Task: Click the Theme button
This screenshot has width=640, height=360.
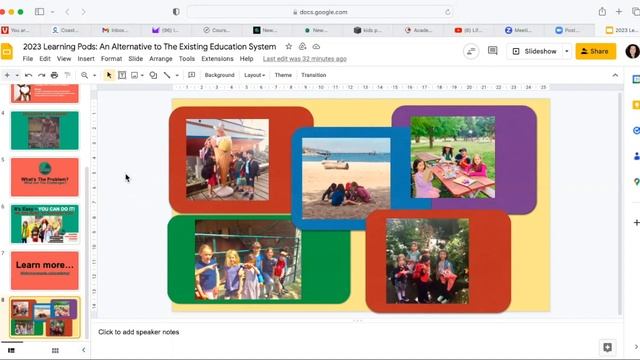Action: pyautogui.click(x=283, y=75)
